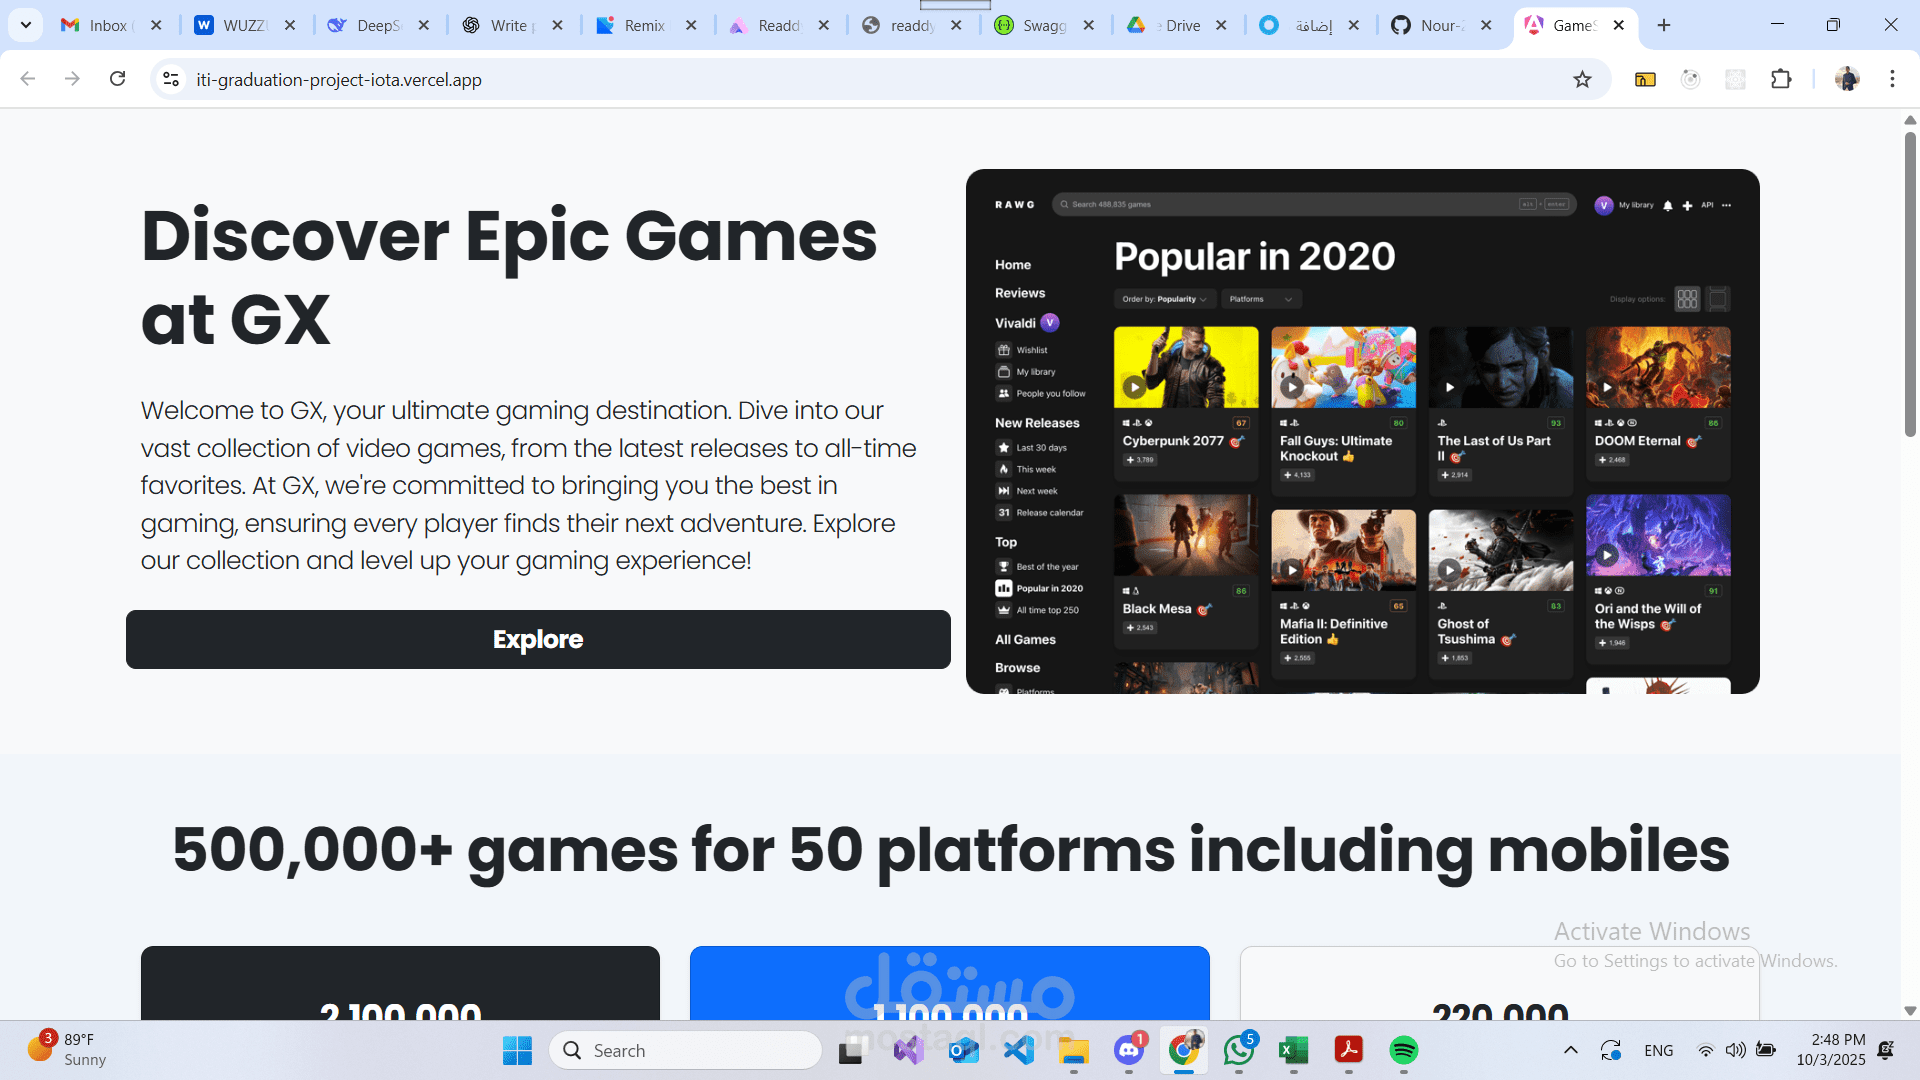Click the taskbar Search box
1920x1080 pixels.
point(686,1050)
